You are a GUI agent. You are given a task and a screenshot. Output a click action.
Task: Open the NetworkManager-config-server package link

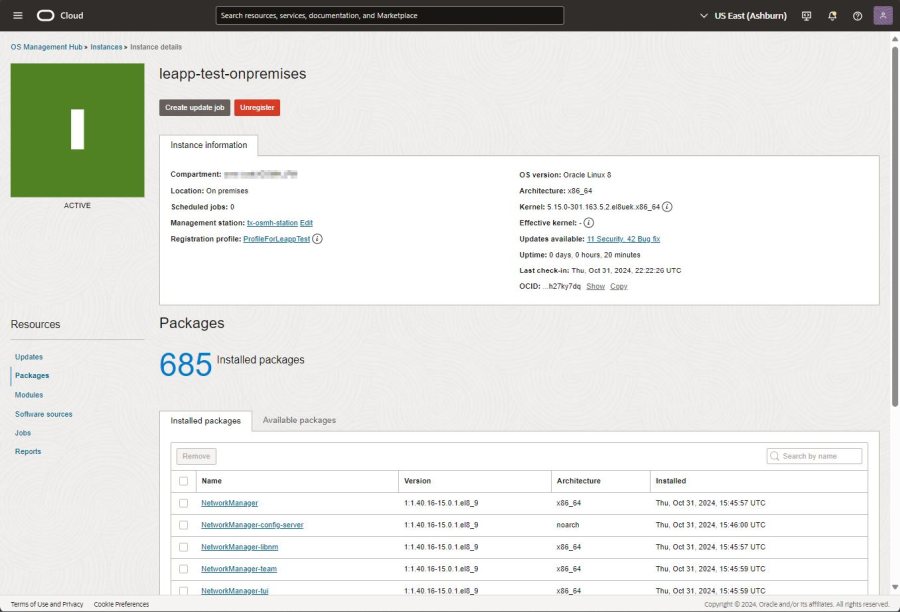pyautogui.click(x=252, y=525)
